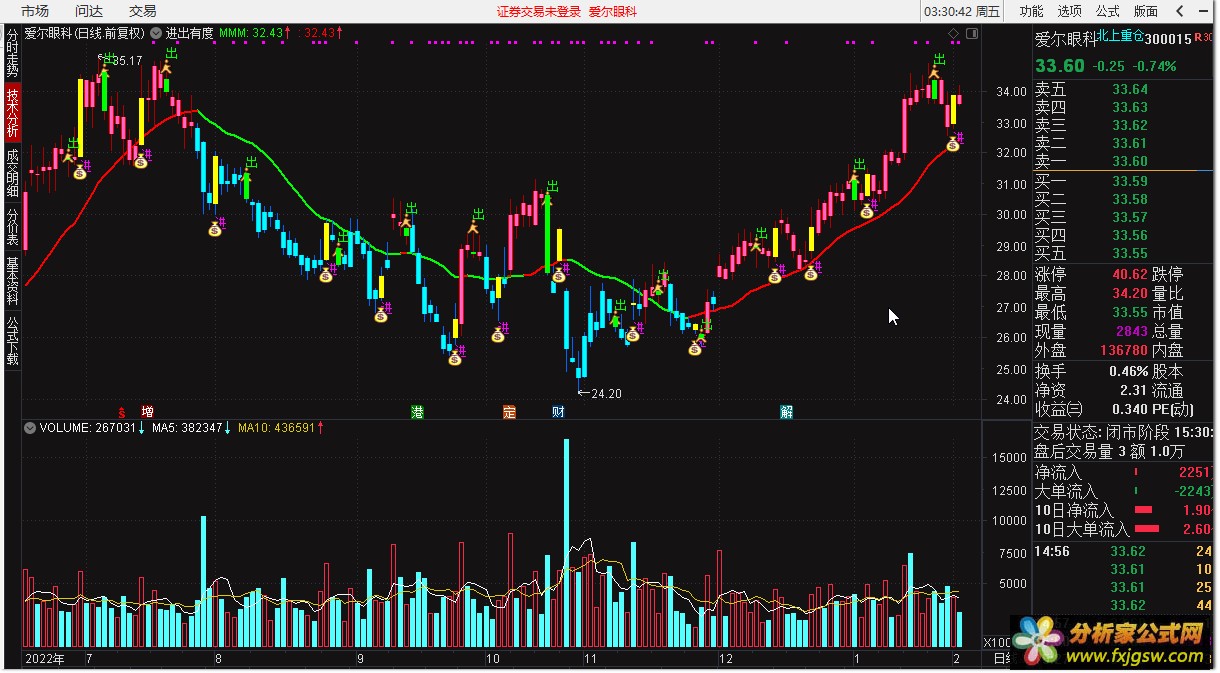Click the 14:56 trade tick row
This screenshot has width=1220, height=673.
click(1124, 551)
